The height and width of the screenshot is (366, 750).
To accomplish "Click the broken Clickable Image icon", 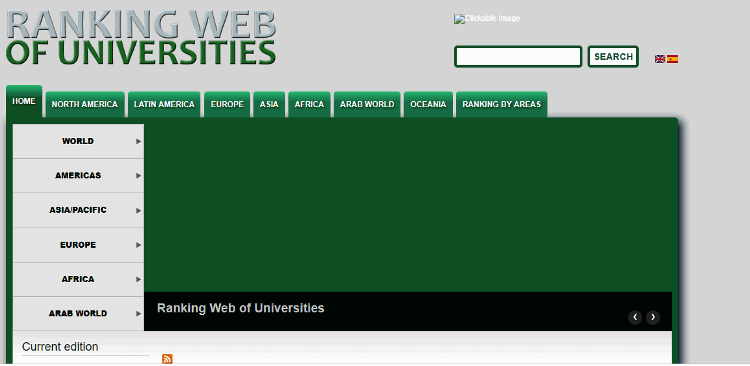I will [486, 19].
